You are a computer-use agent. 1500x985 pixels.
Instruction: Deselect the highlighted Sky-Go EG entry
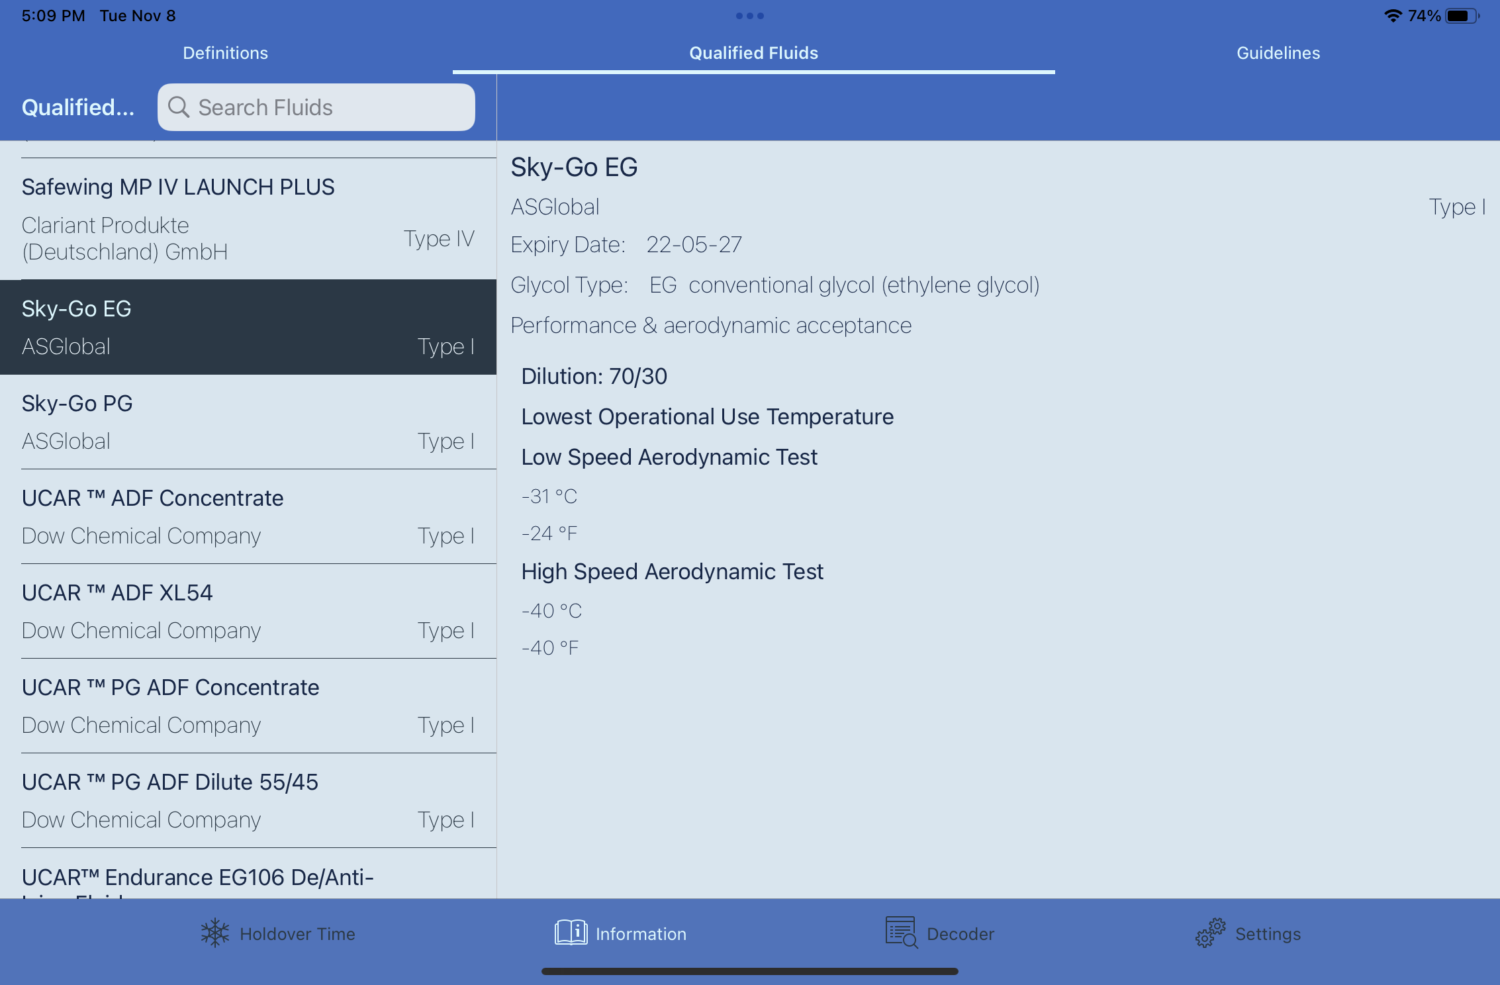tap(250, 327)
